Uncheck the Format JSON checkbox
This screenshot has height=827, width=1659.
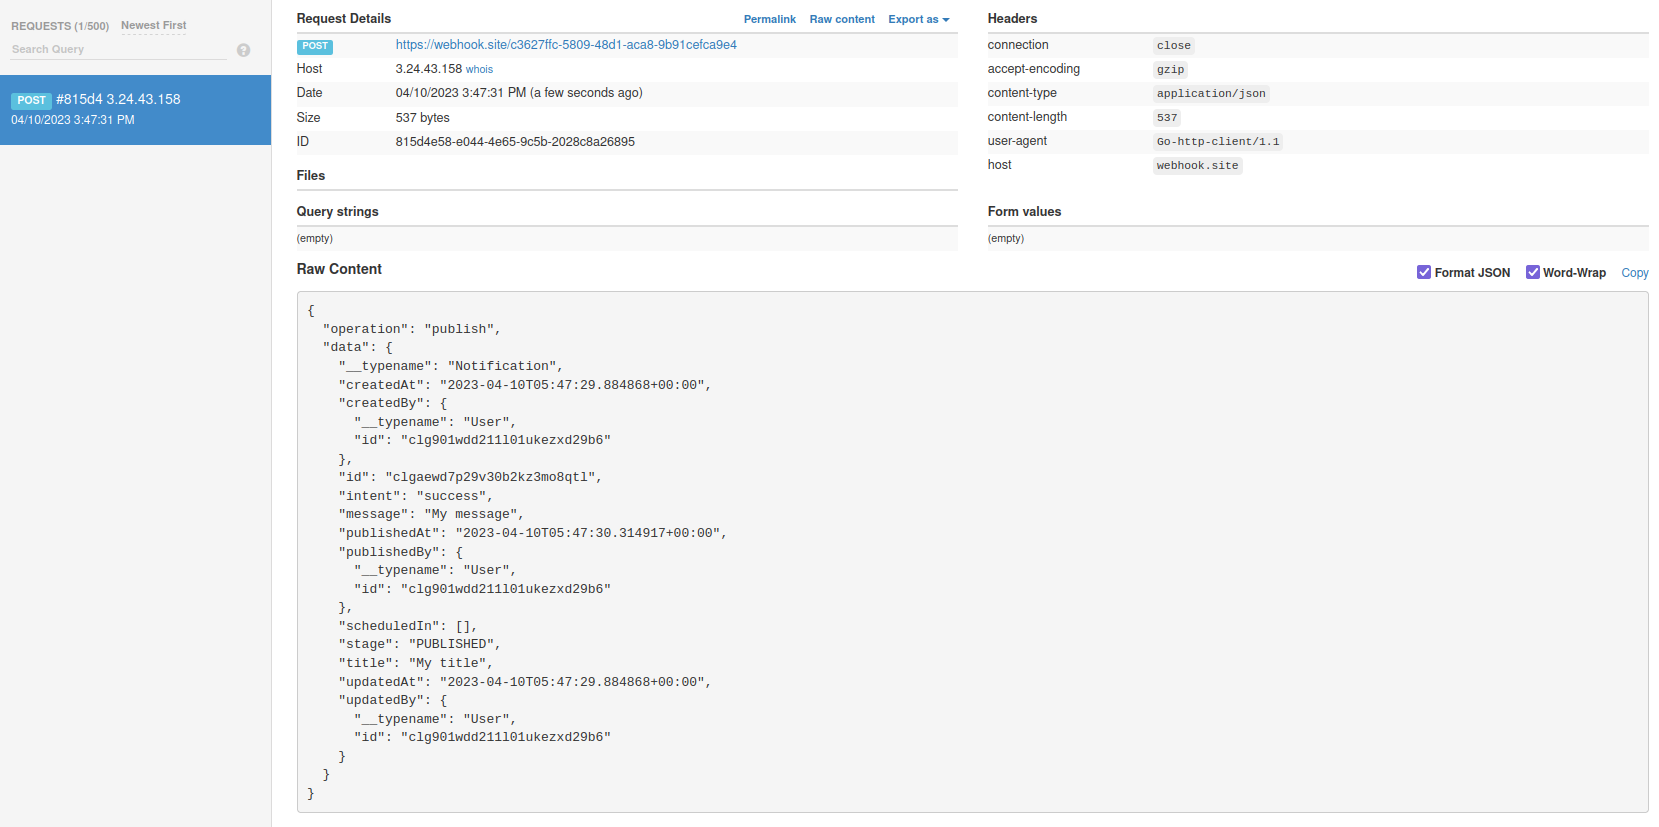(x=1423, y=272)
